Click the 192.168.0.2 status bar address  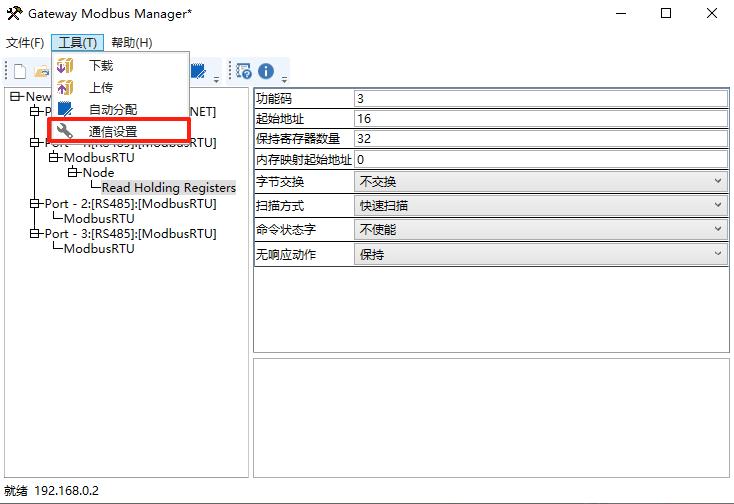point(66,491)
